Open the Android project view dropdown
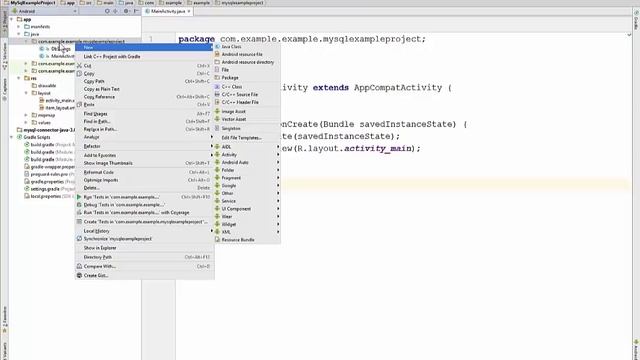 [x=44, y=11]
